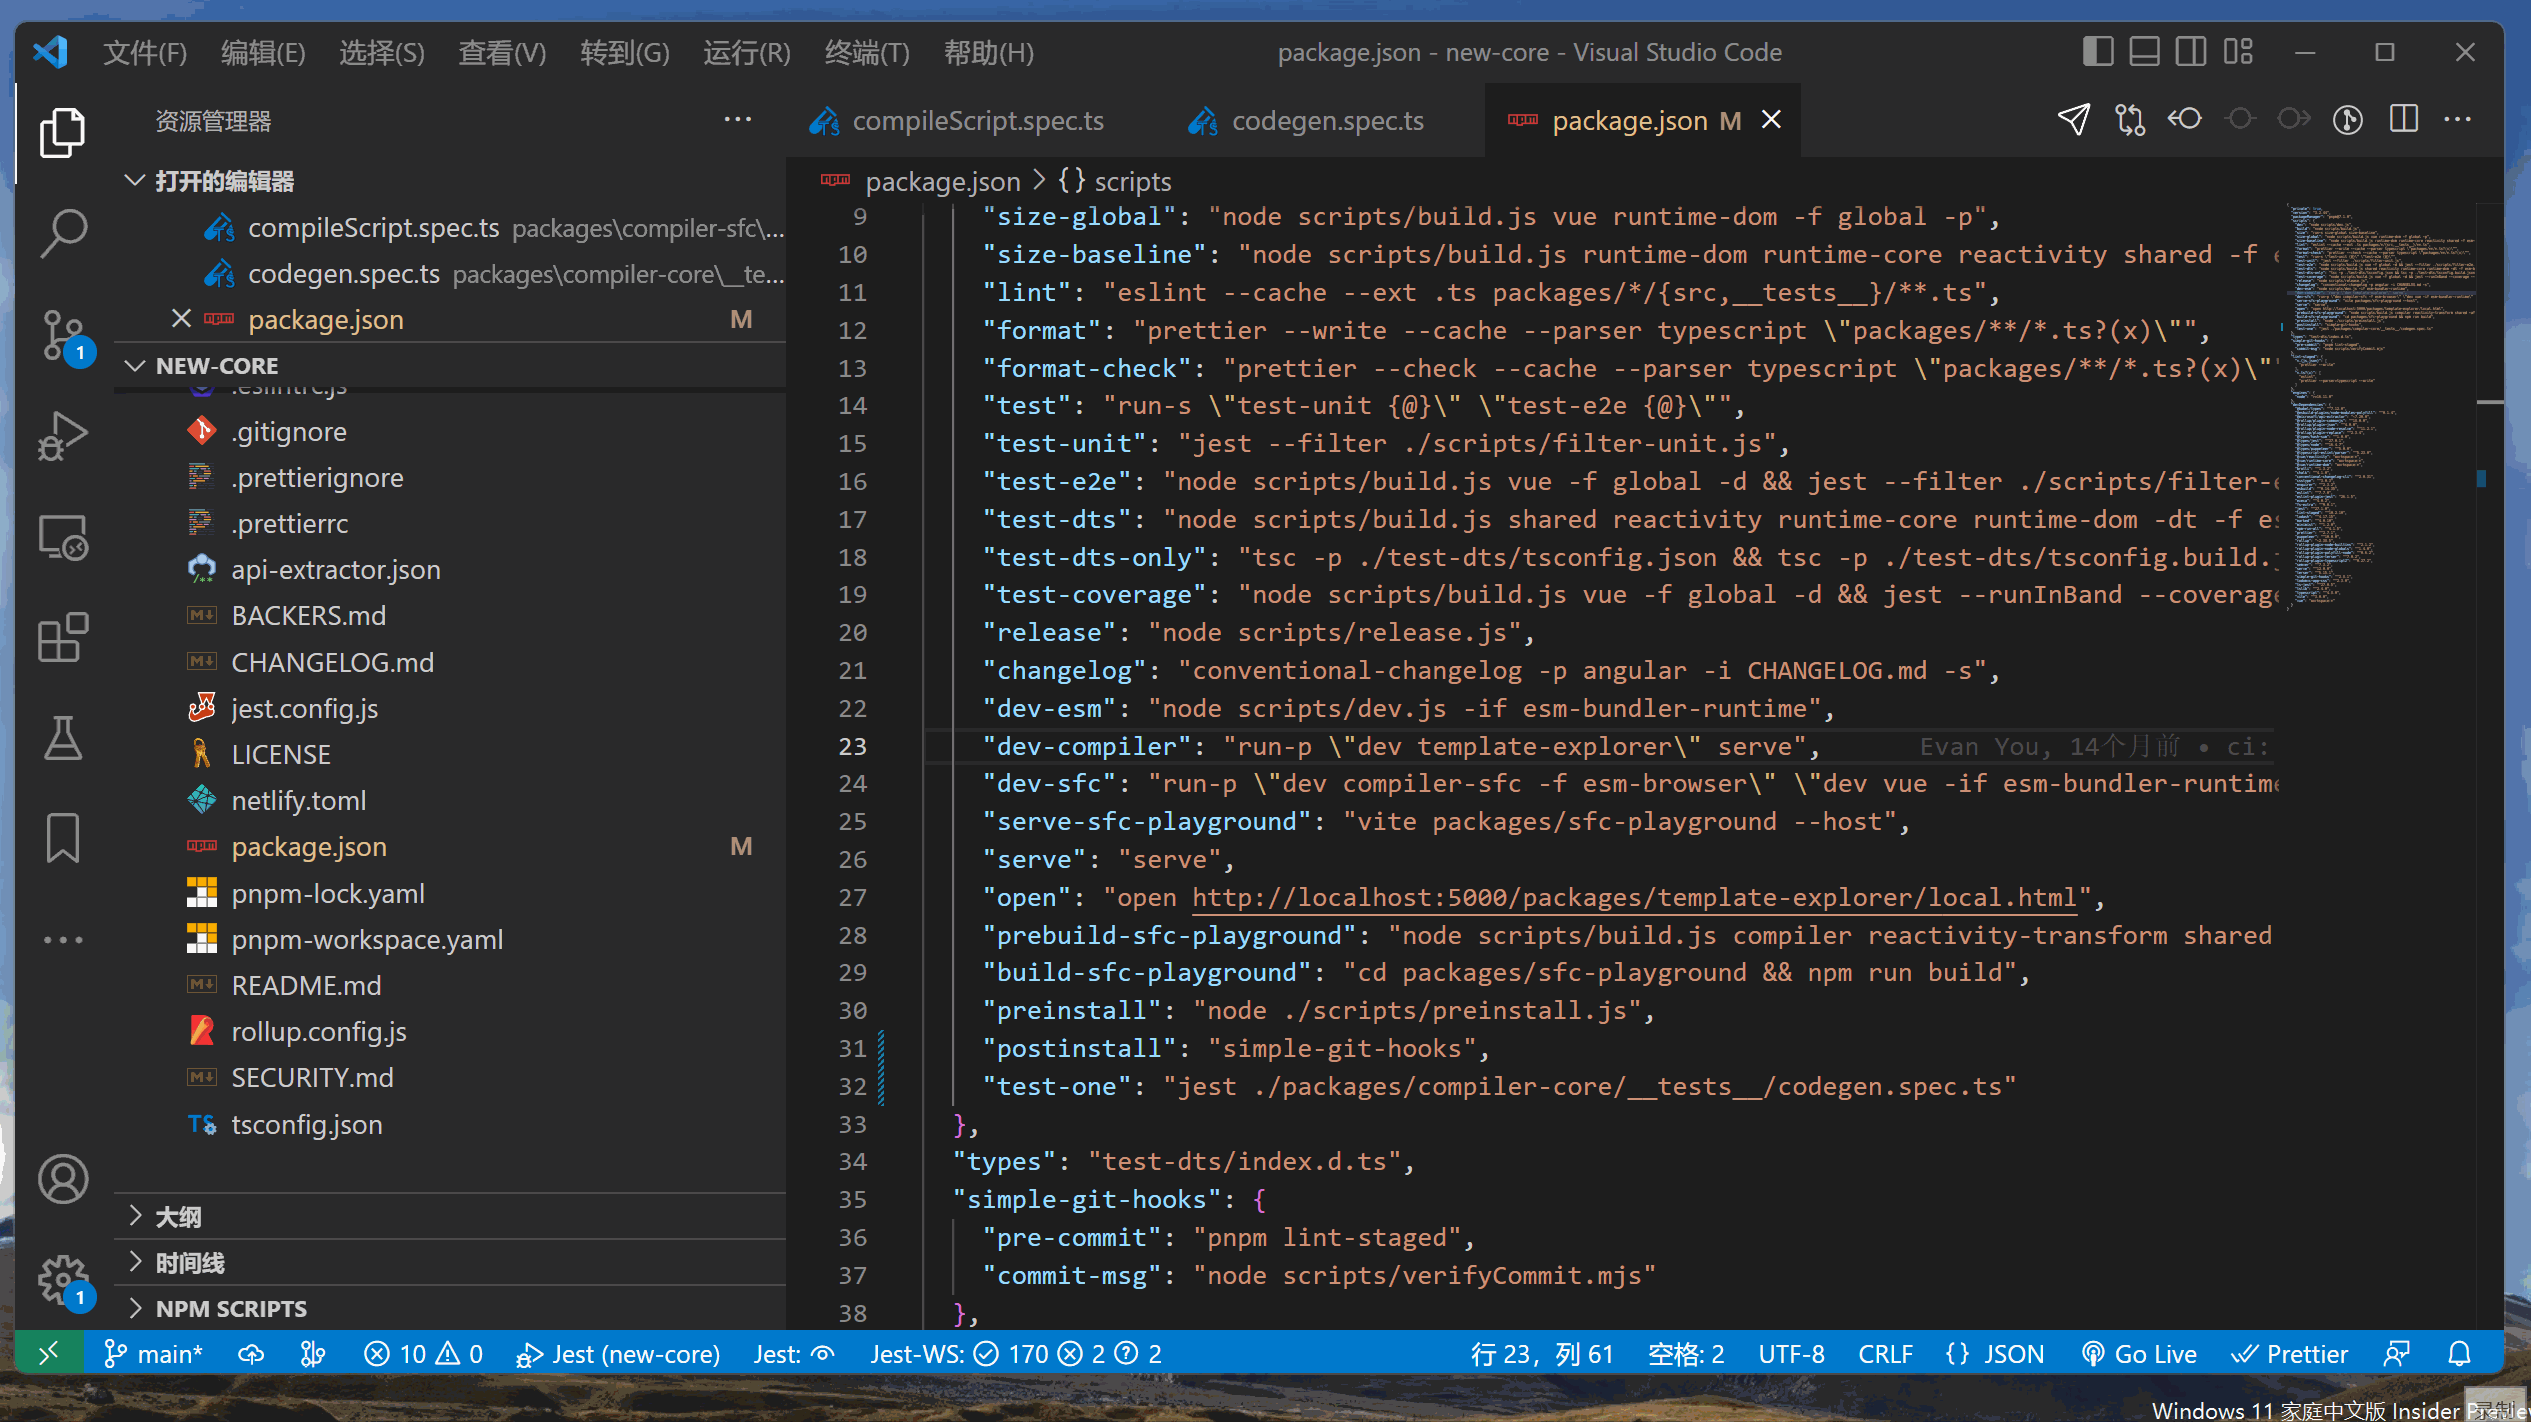Open remote window from status bar

coord(49,1354)
